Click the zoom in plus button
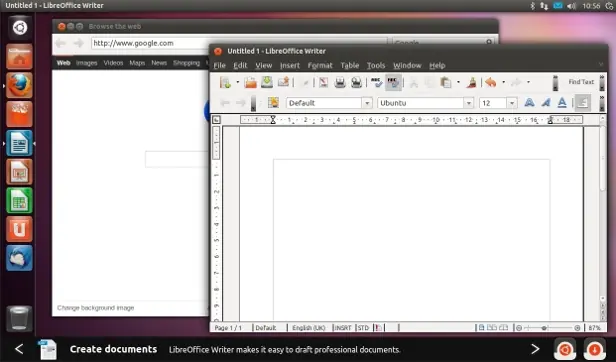The image size is (616, 362). pos(577,328)
